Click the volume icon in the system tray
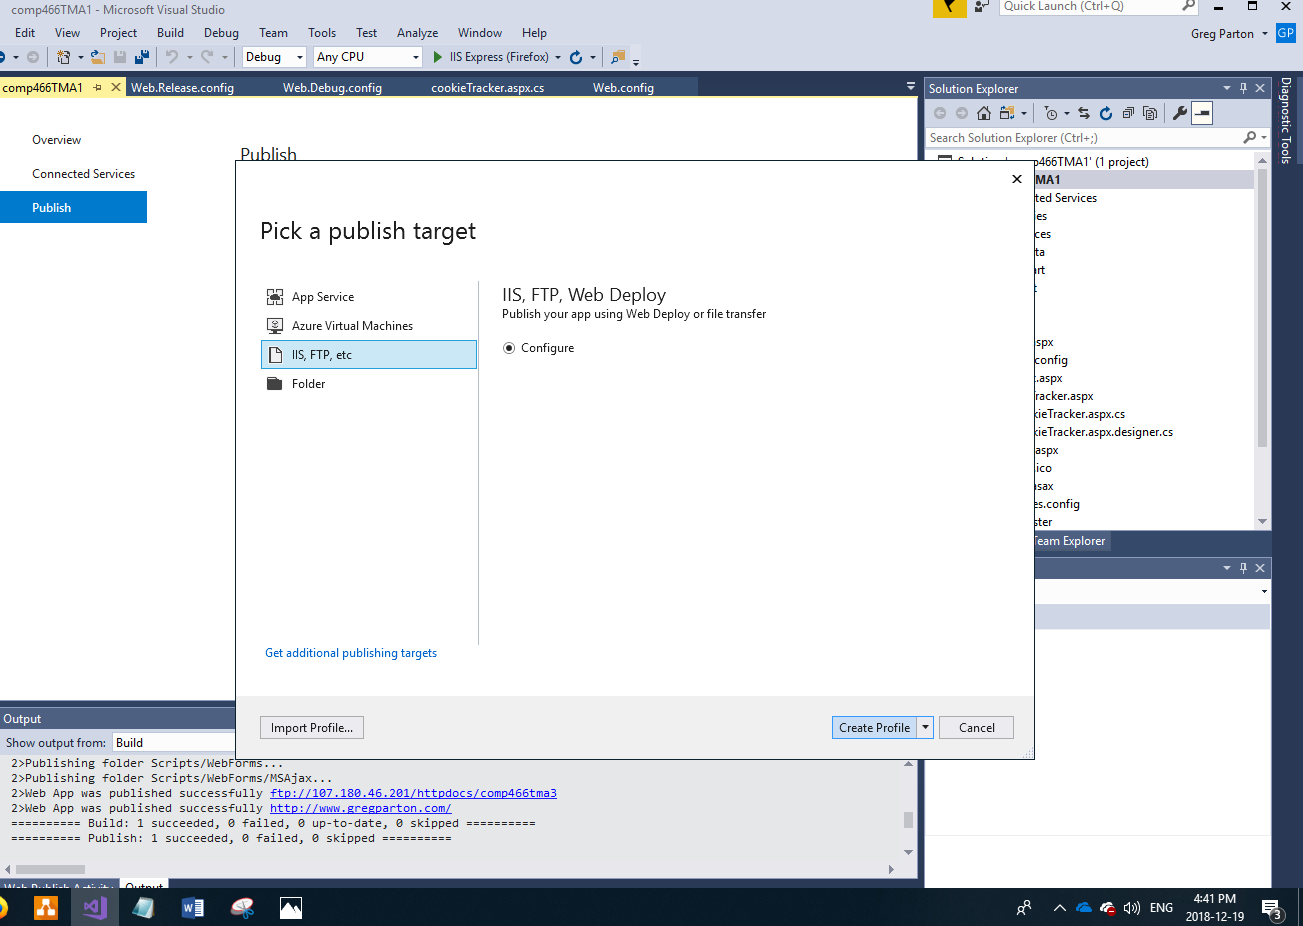The width and height of the screenshot is (1303, 926). (1132, 908)
